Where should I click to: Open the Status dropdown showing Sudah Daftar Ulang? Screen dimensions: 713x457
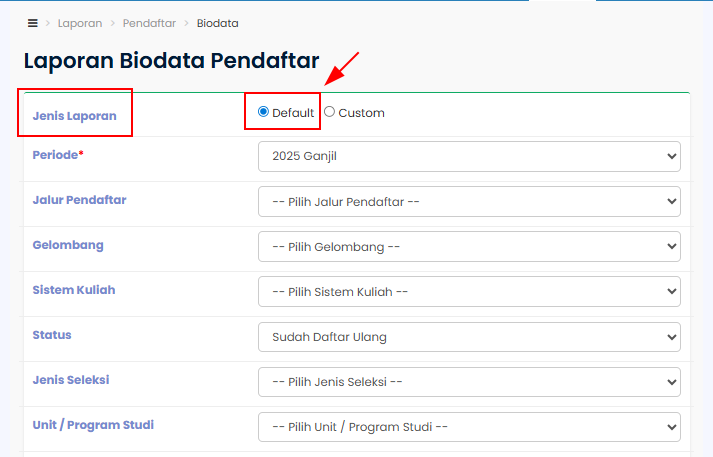pos(469,337)
